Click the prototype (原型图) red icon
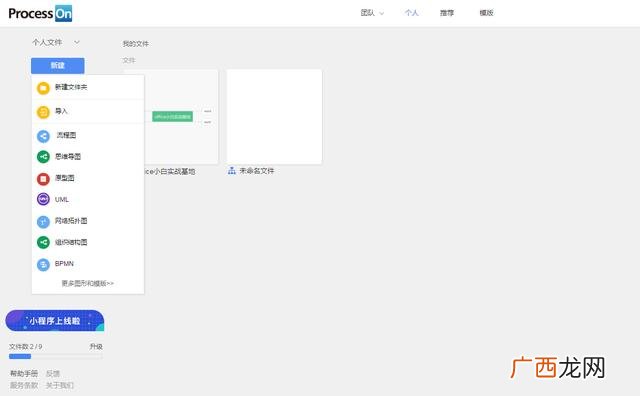The width and height of the screenshot is (640, 396). click(43, 178)
